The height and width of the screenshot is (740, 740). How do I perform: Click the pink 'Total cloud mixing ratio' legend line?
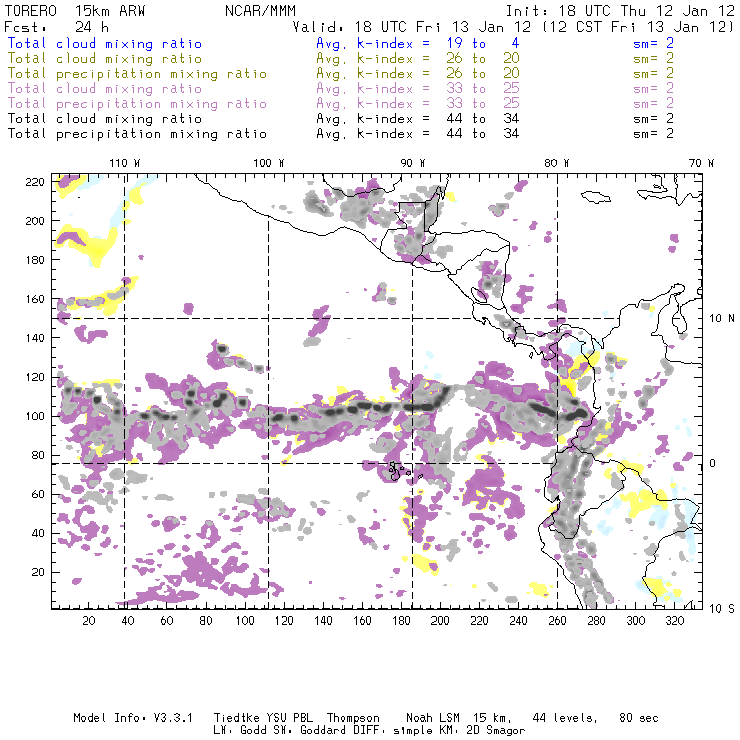(104, 89)
